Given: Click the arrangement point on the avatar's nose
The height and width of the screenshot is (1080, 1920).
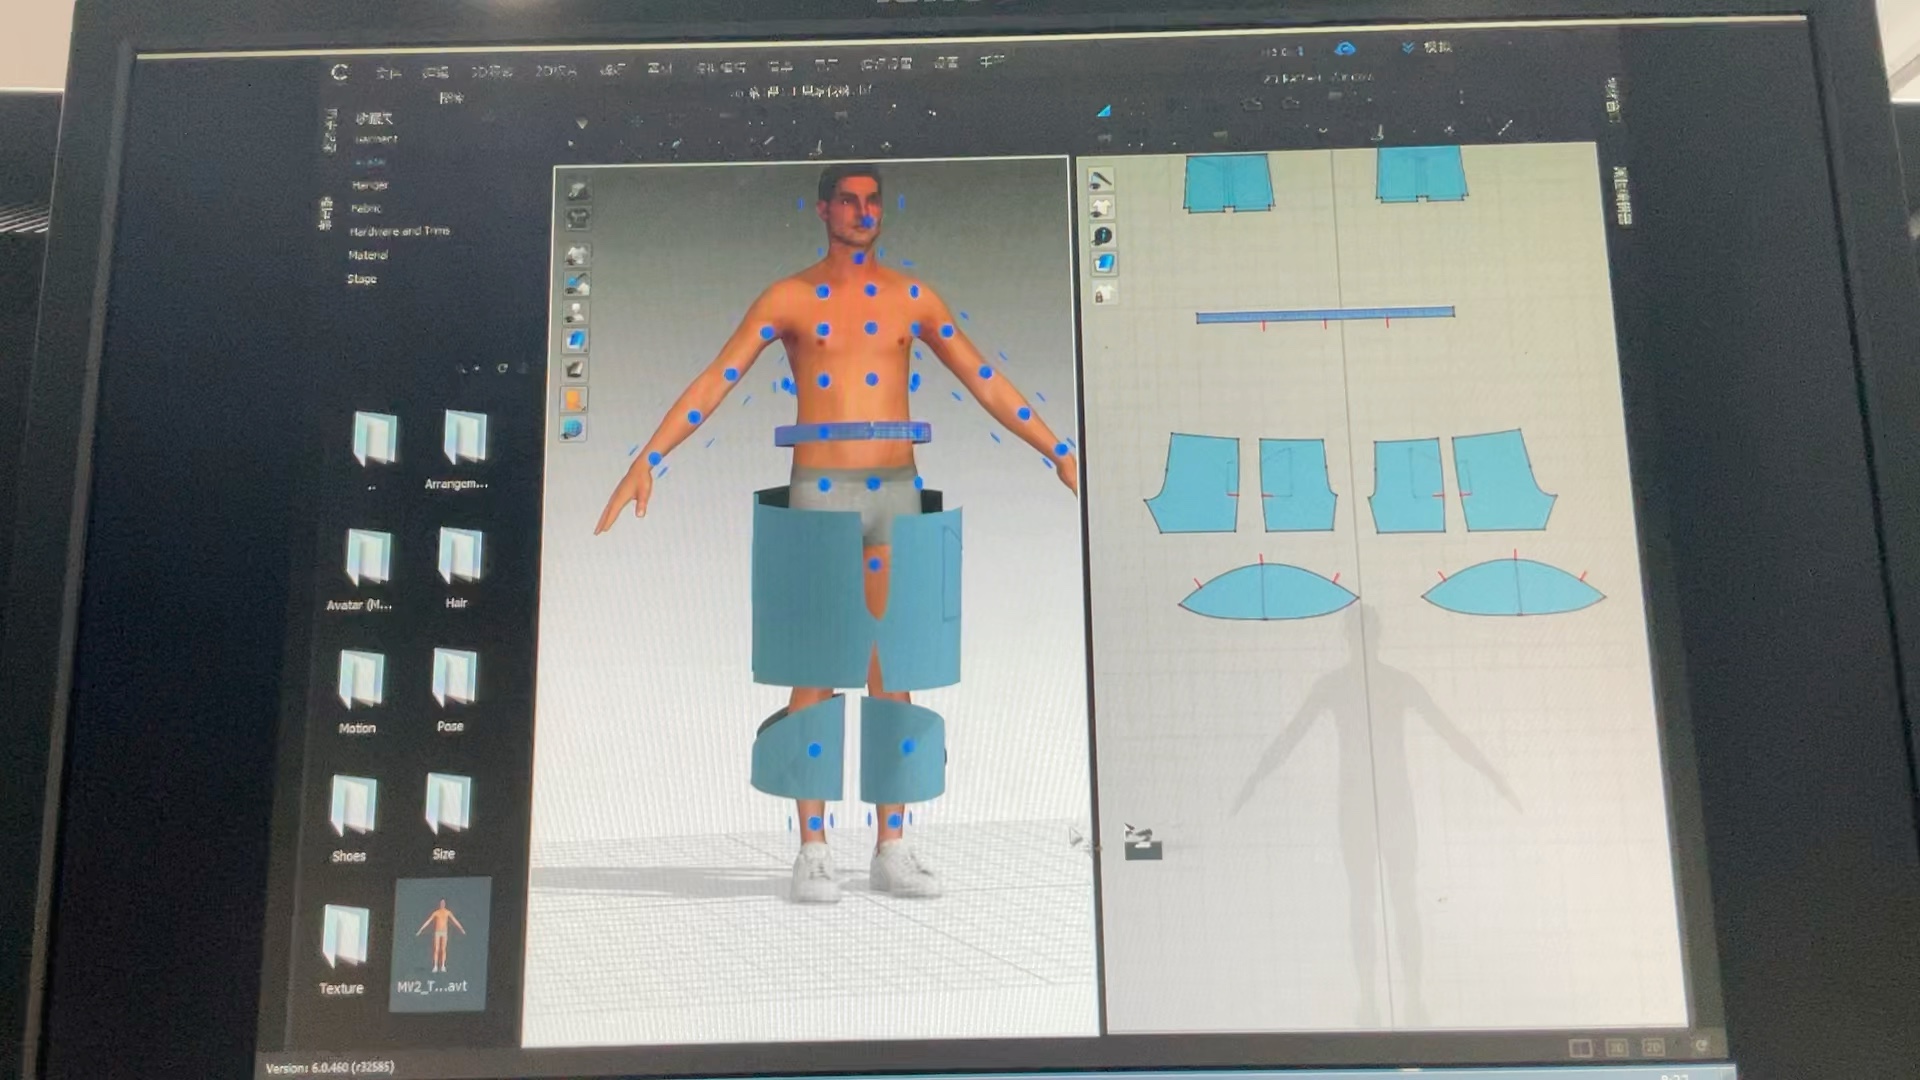Looking at the screenshot, I should [x=868, y=222].
